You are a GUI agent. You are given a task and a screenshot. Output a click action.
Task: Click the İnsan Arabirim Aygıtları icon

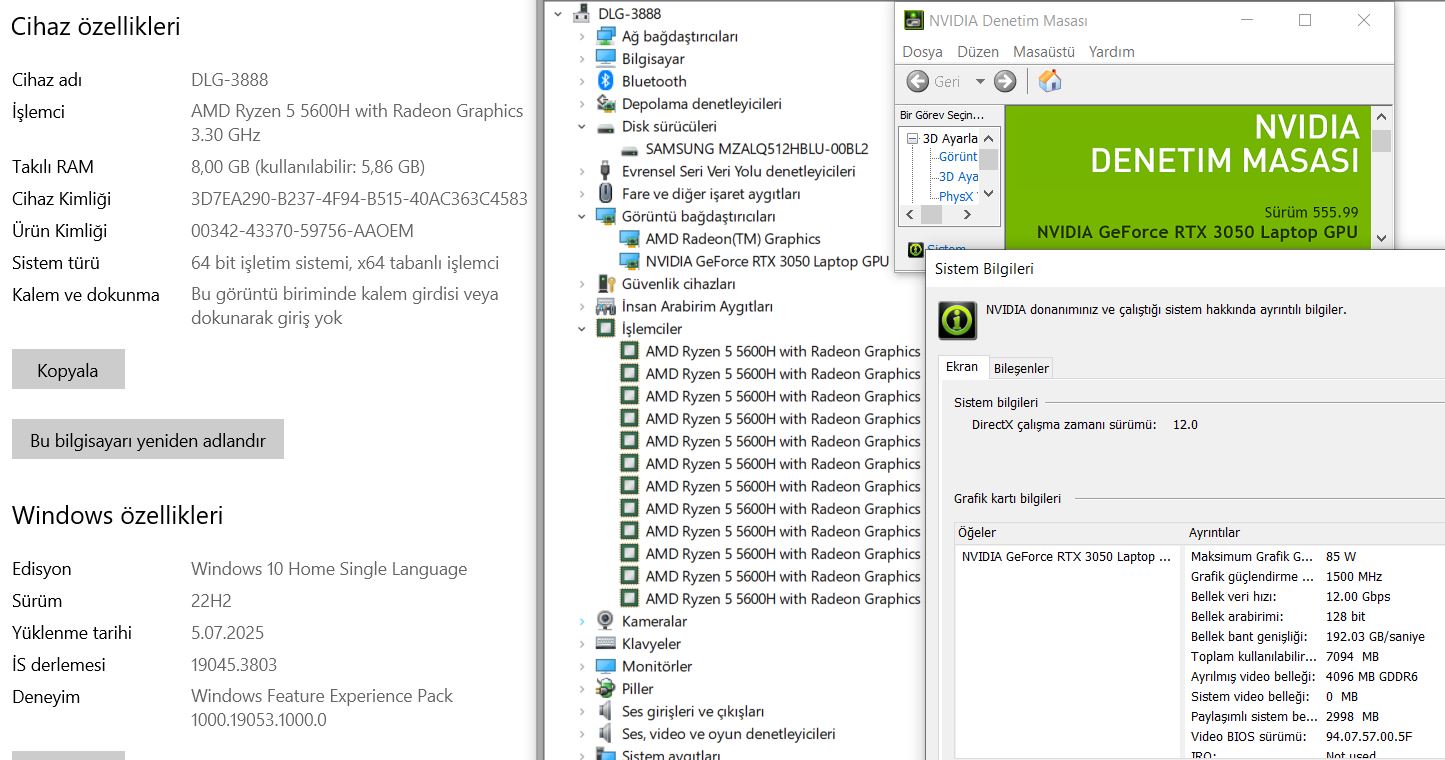pyautogui.click(x=605, y=306)
